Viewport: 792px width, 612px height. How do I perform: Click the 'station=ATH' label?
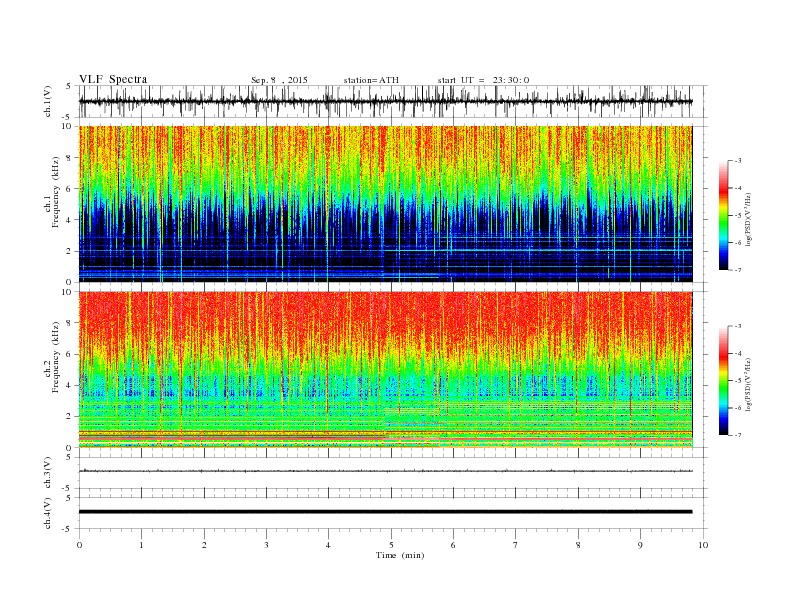(371, 80)
